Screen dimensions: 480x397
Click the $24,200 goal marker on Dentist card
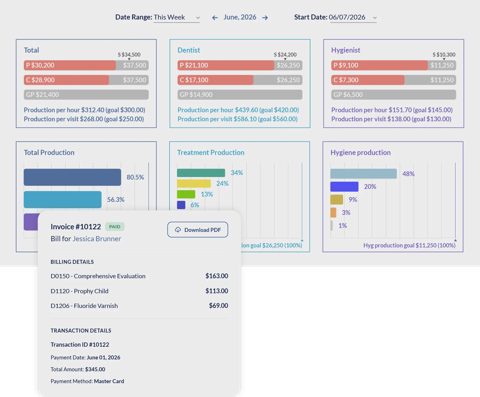pos(285,55)
